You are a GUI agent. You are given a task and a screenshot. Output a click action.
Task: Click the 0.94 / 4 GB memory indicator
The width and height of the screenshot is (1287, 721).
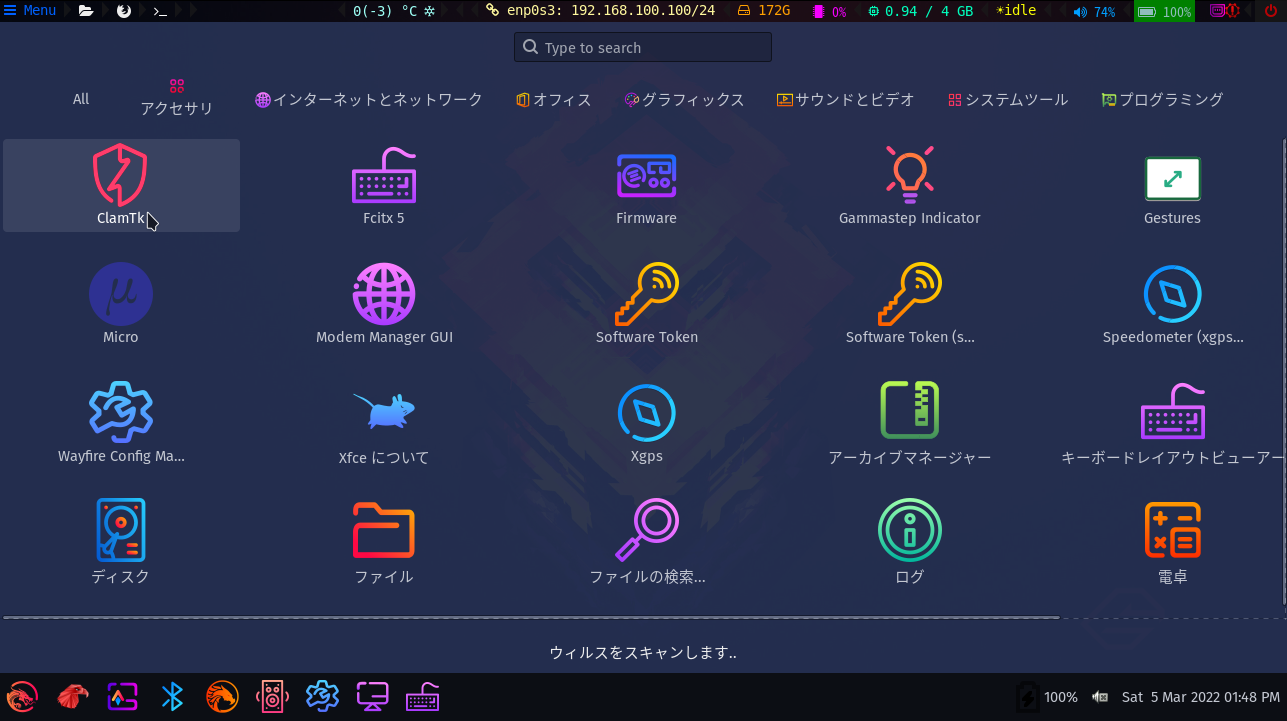pyautogui.click(x=920, y=11)
